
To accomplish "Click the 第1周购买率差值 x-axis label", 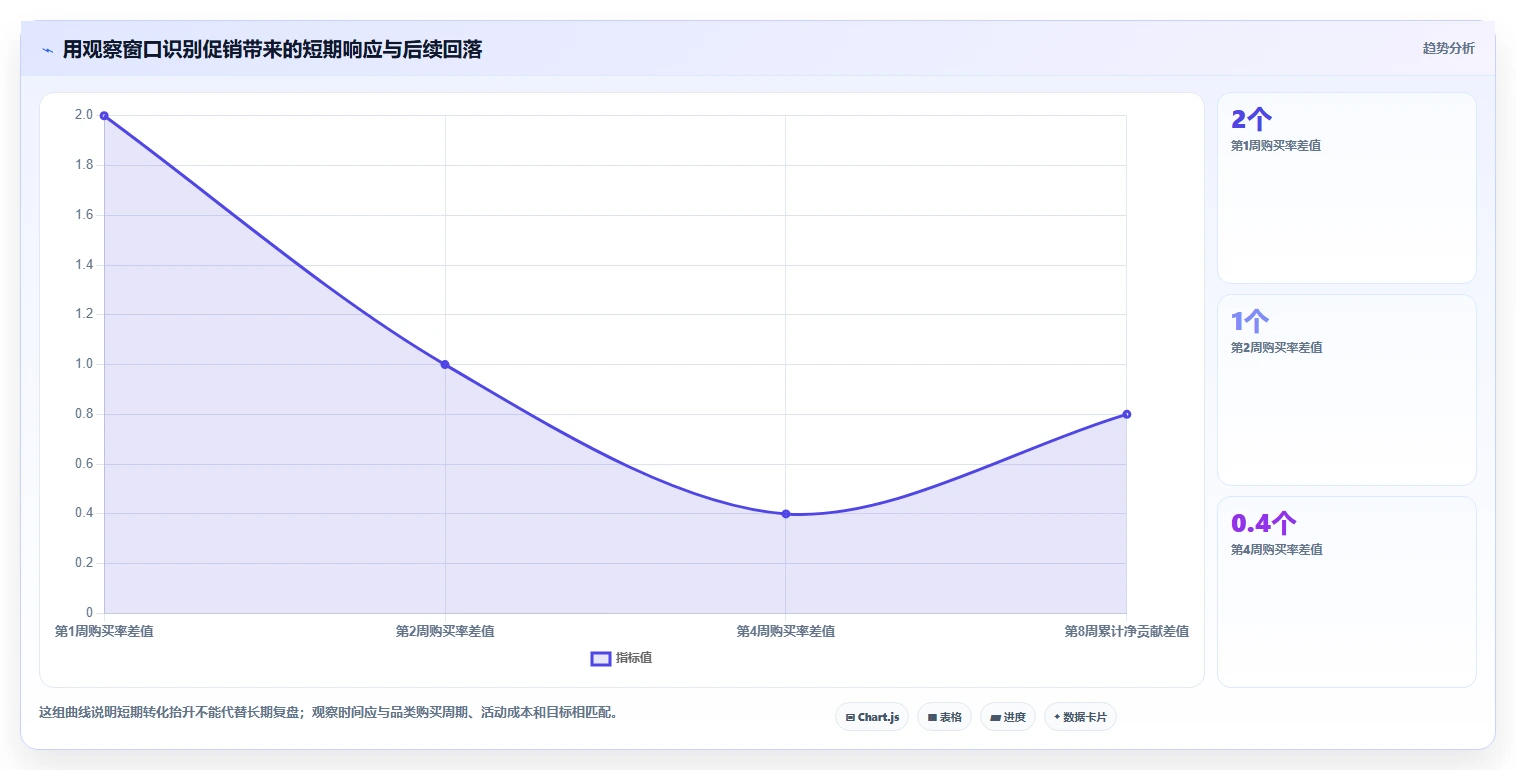I will tap(104, 631).
